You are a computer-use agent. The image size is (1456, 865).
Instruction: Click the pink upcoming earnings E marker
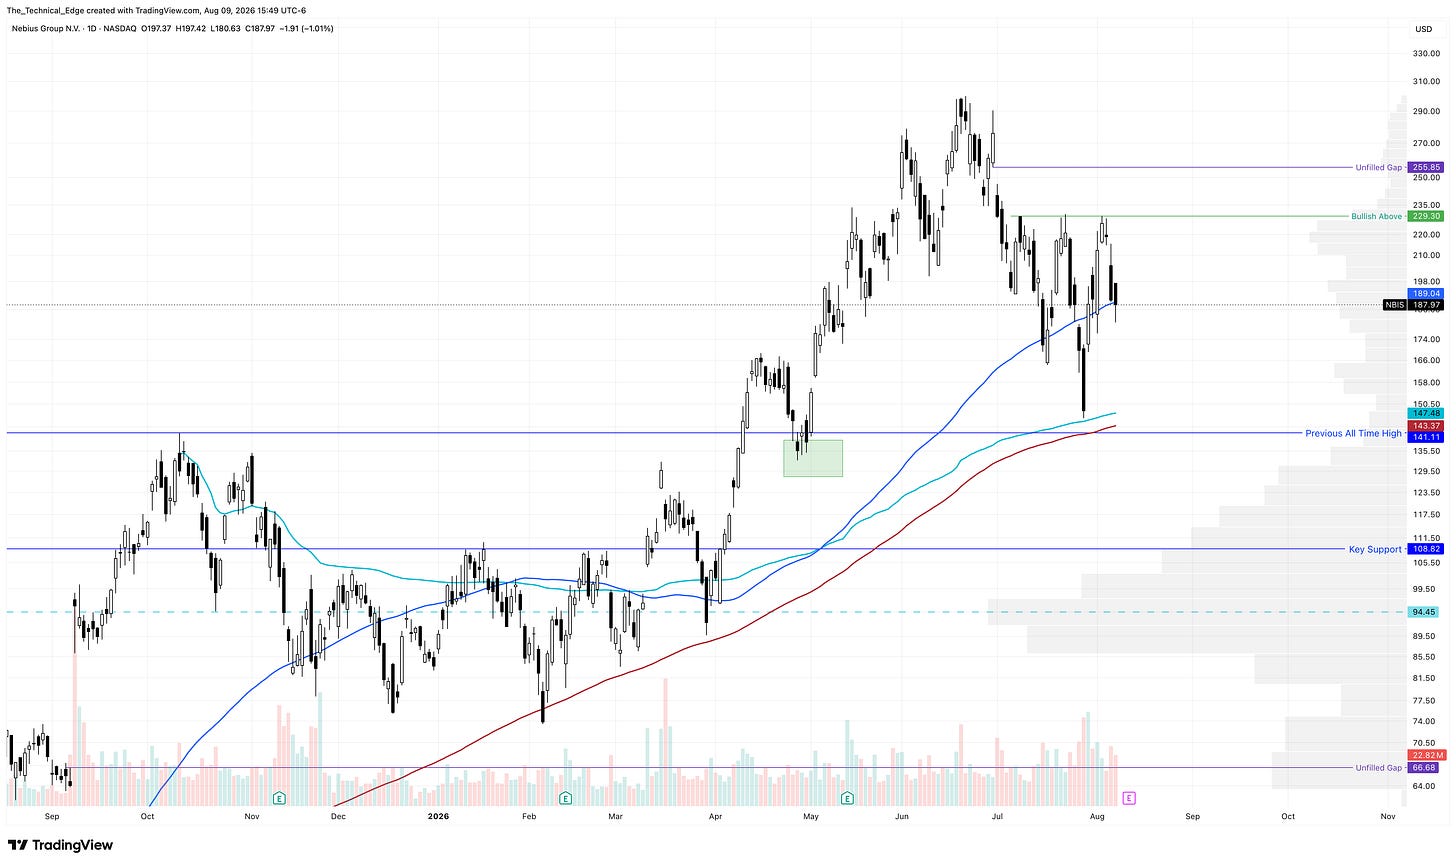1129,798
